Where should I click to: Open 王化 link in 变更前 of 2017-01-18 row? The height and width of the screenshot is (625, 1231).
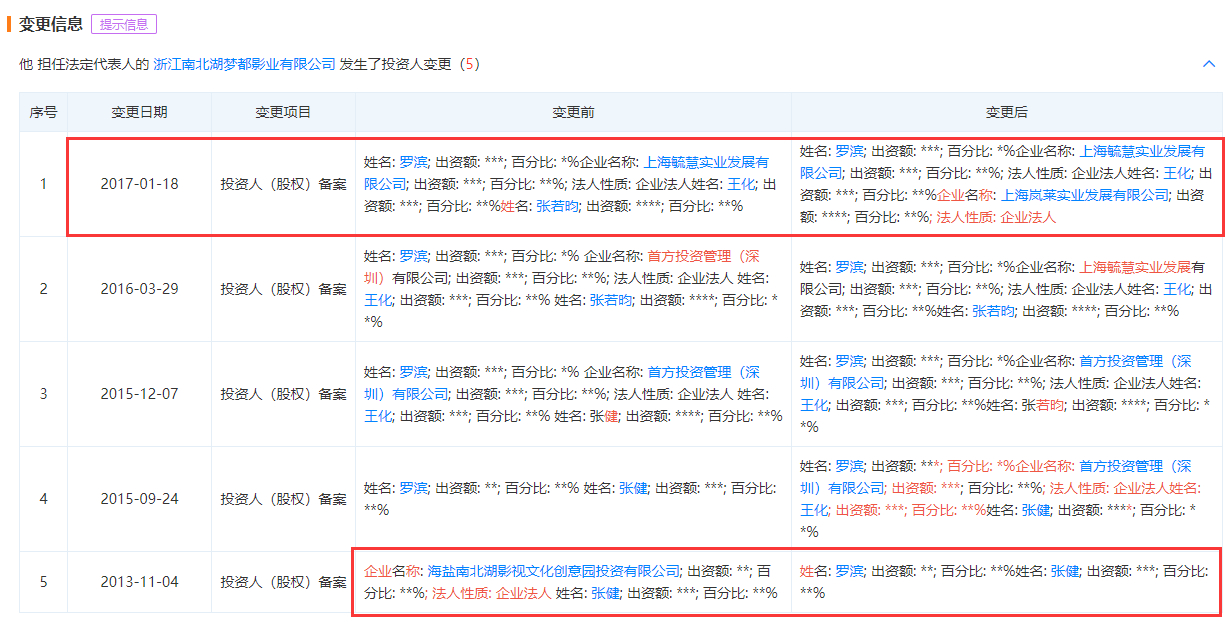[x=741, y=184]
